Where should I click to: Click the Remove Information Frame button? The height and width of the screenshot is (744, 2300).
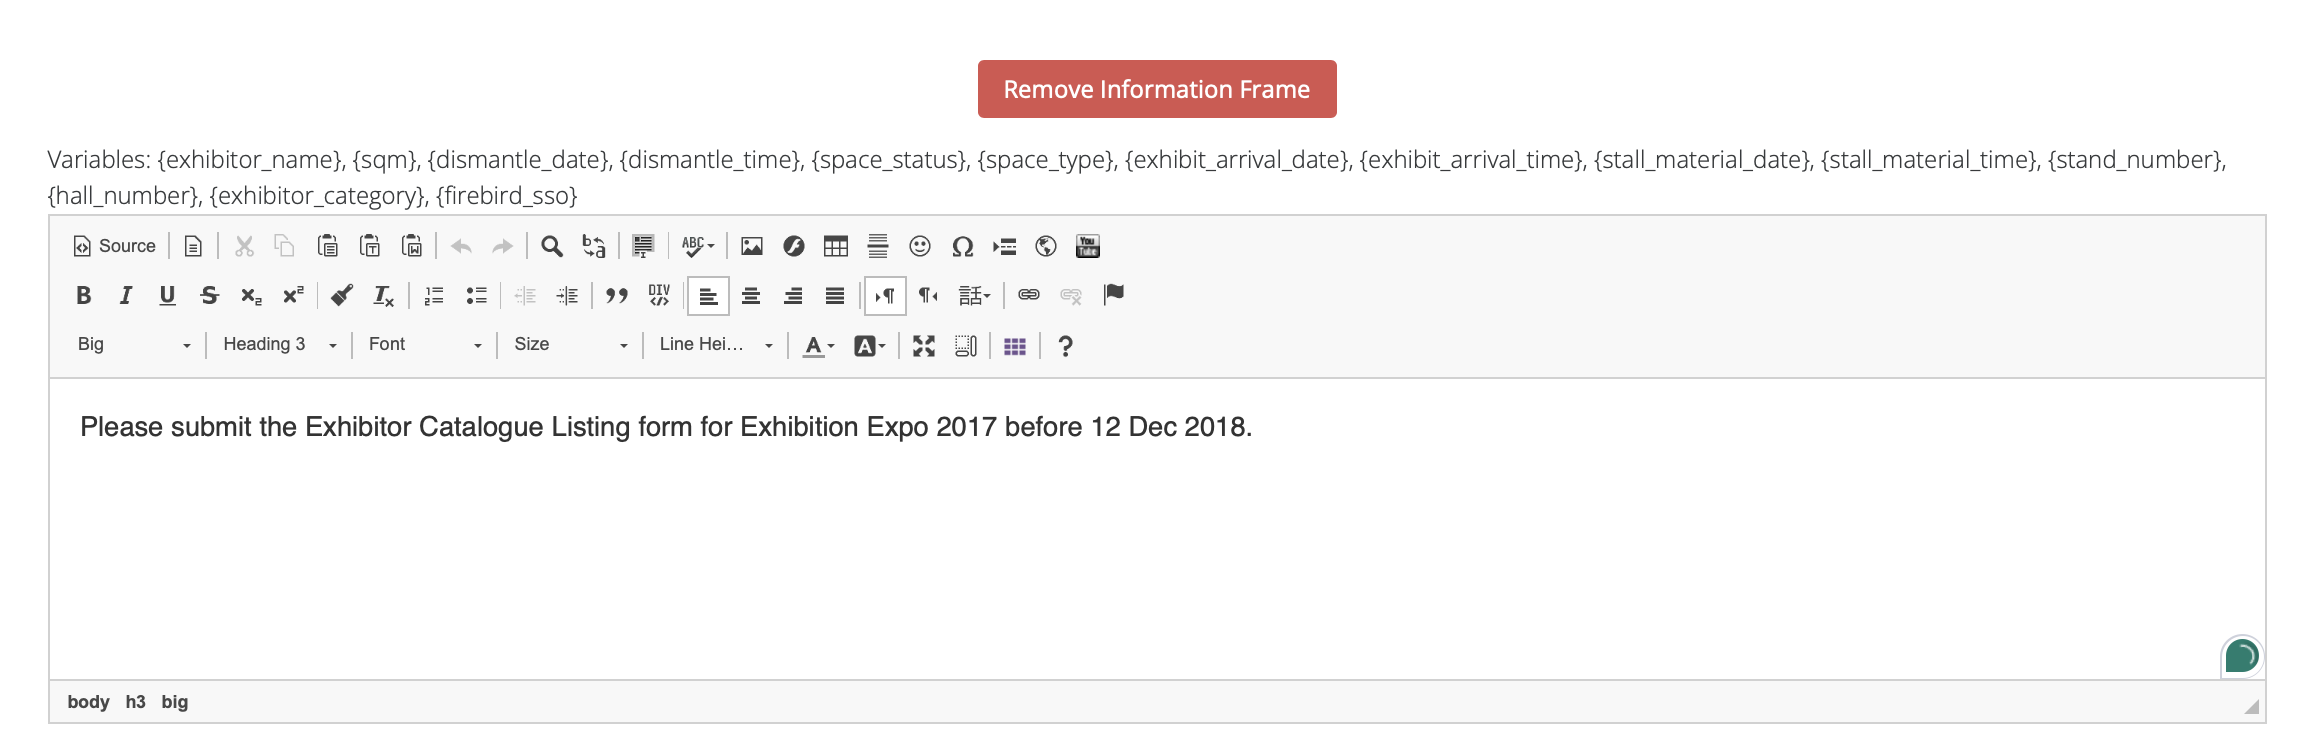click(x=1156, y=89)
